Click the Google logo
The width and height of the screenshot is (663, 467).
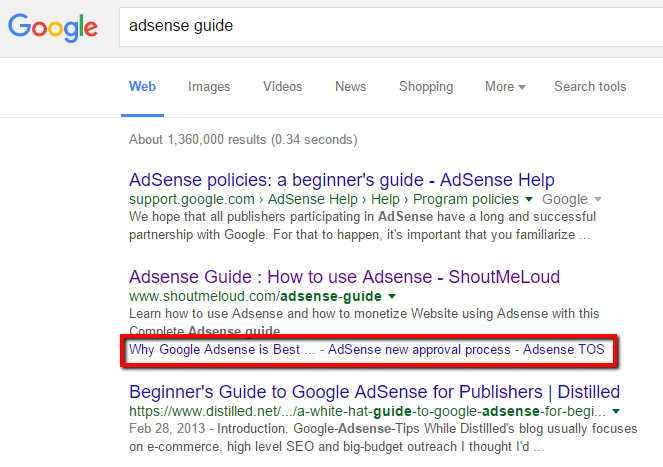53,27
